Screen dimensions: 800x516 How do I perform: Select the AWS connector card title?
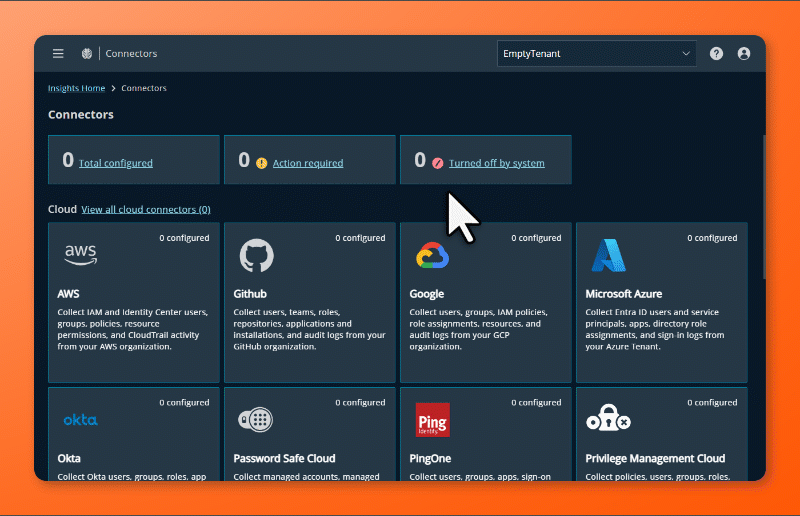(x=68, y=294)
